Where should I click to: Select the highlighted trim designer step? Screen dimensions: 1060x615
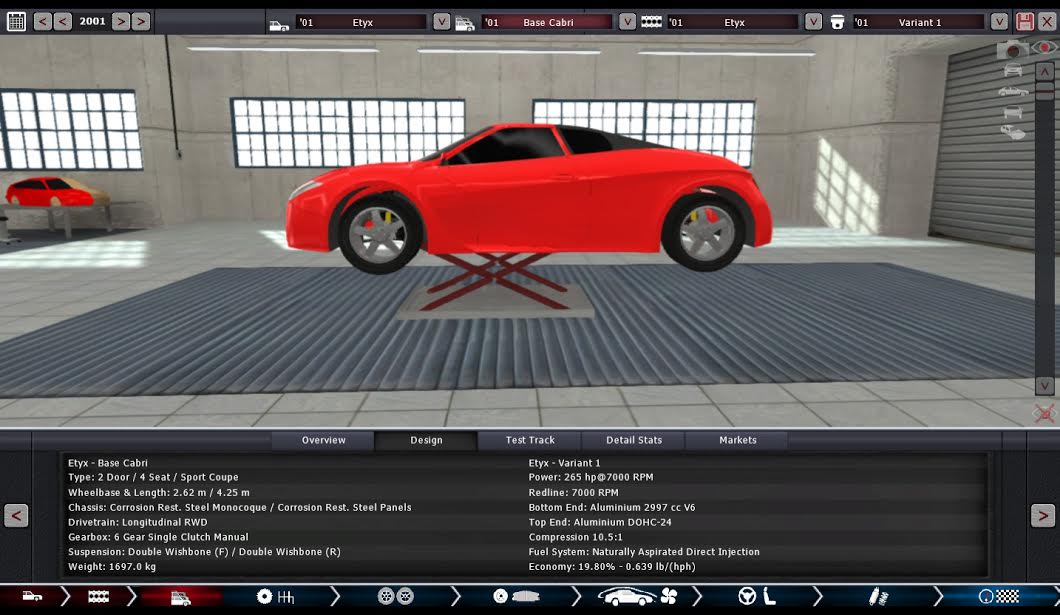click(x=180, y=597)
